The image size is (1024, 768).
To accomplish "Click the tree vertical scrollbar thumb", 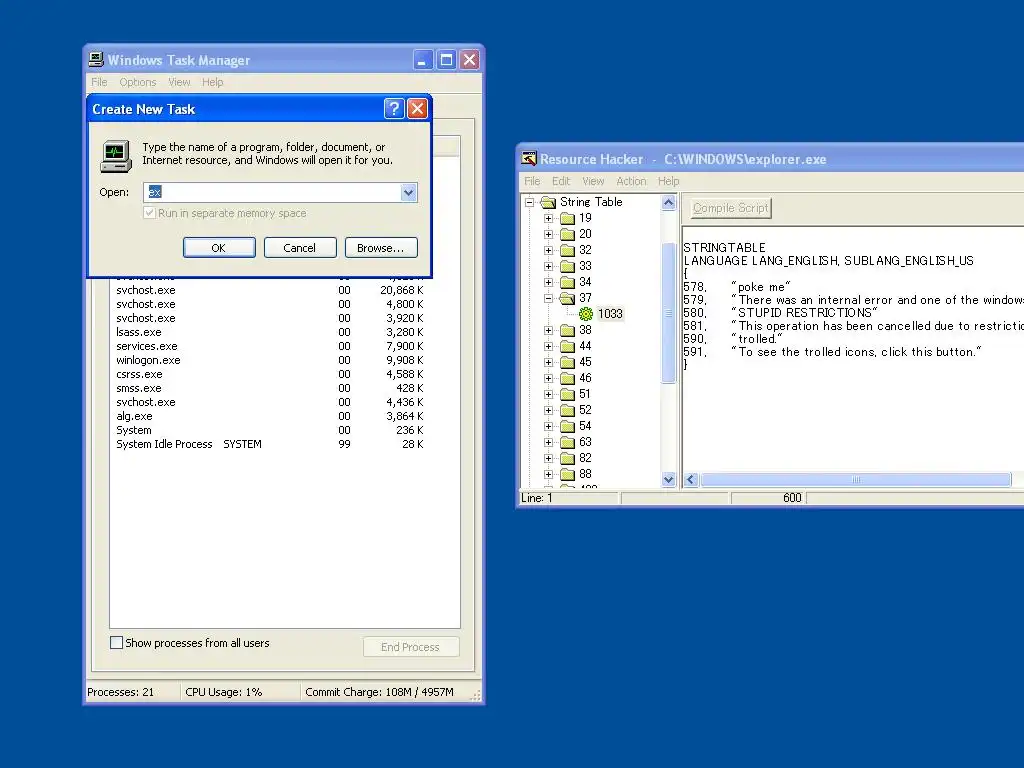I will 668,313.
